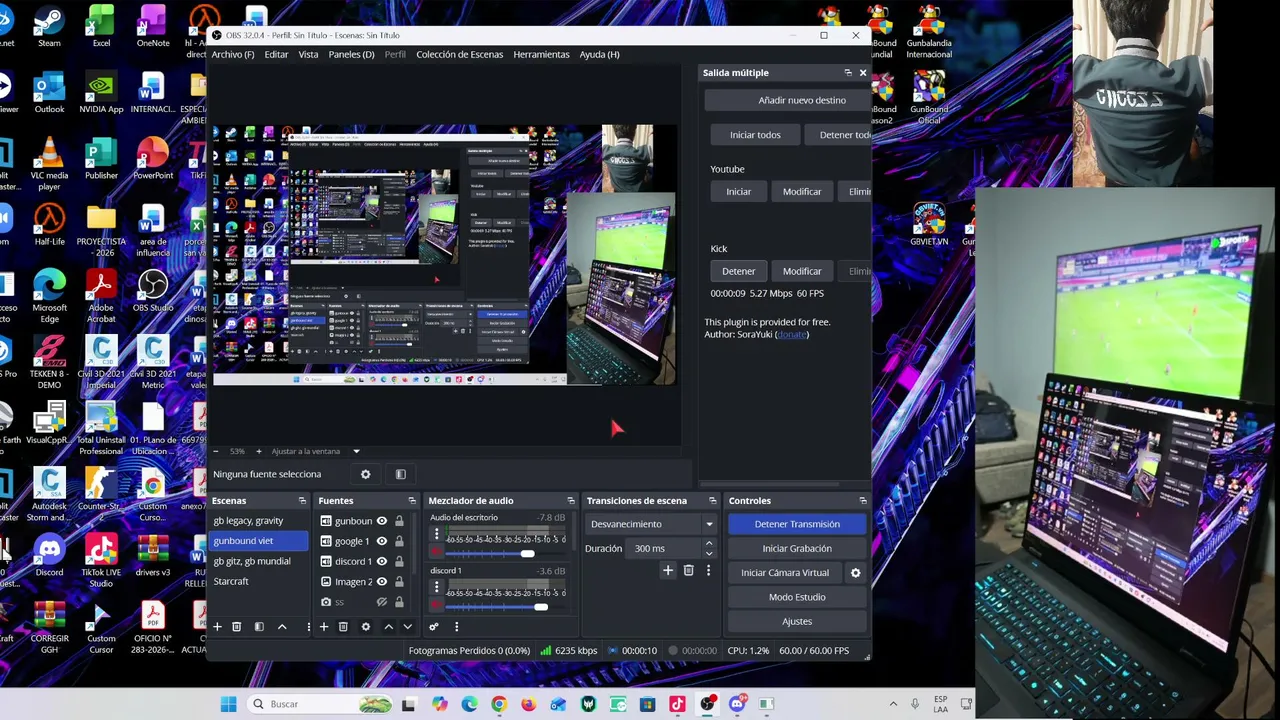Add a scene transition with plus icon
1280x720 pixels.
(668, 571)
